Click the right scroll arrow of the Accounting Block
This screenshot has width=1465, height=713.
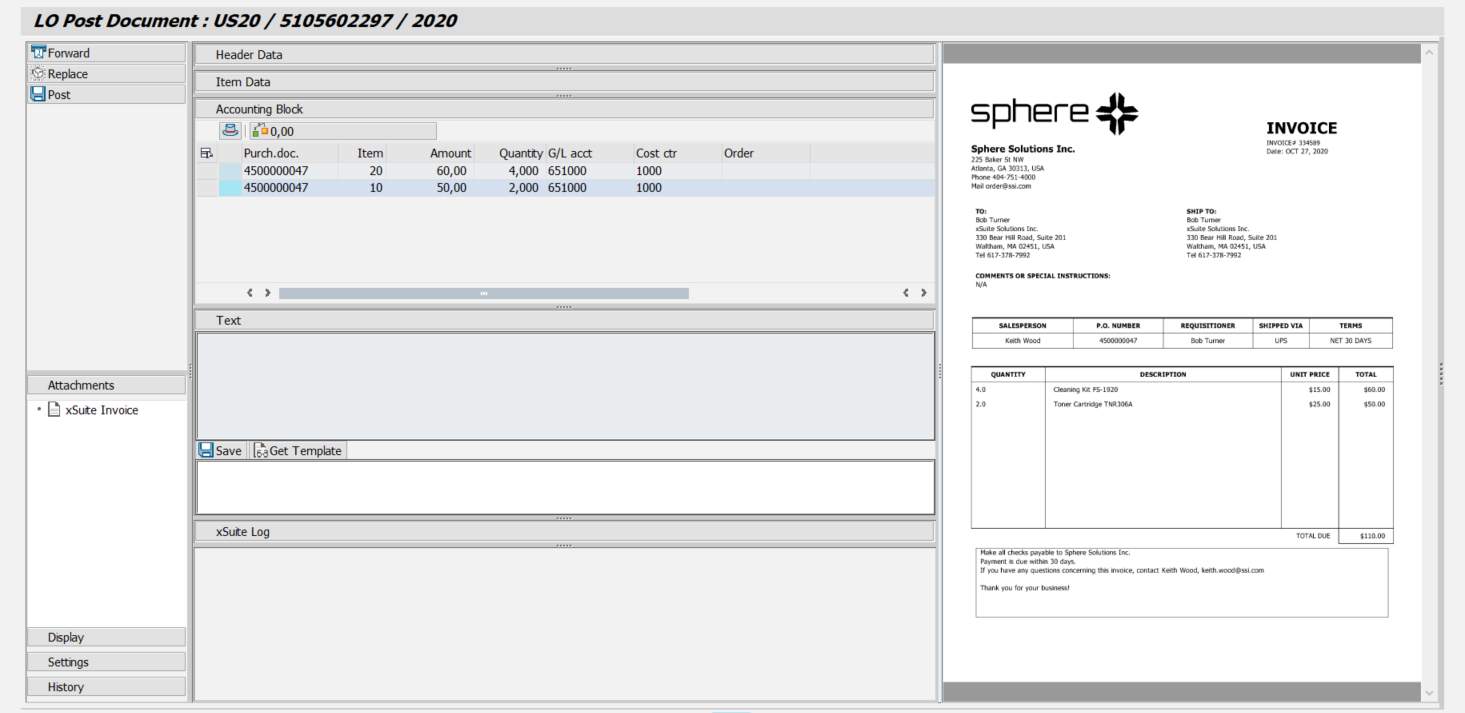pos(922,292)
